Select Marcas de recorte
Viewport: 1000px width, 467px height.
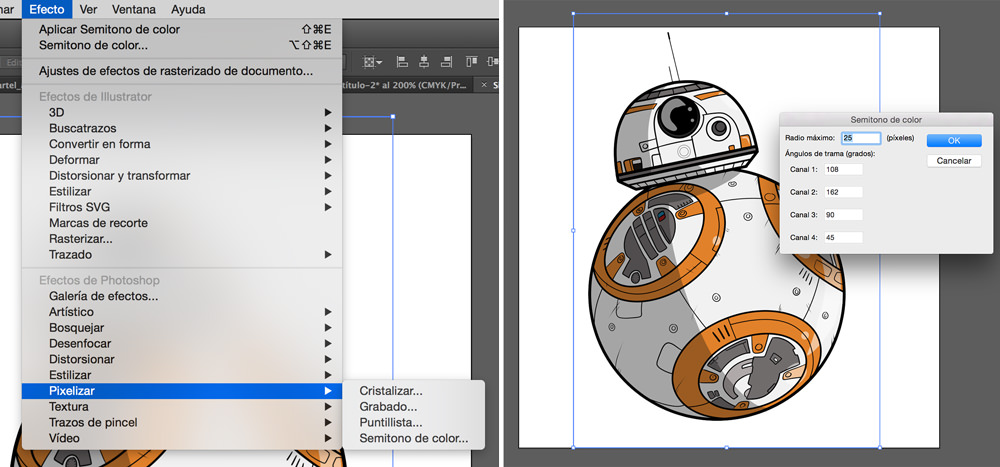[182, 223]
